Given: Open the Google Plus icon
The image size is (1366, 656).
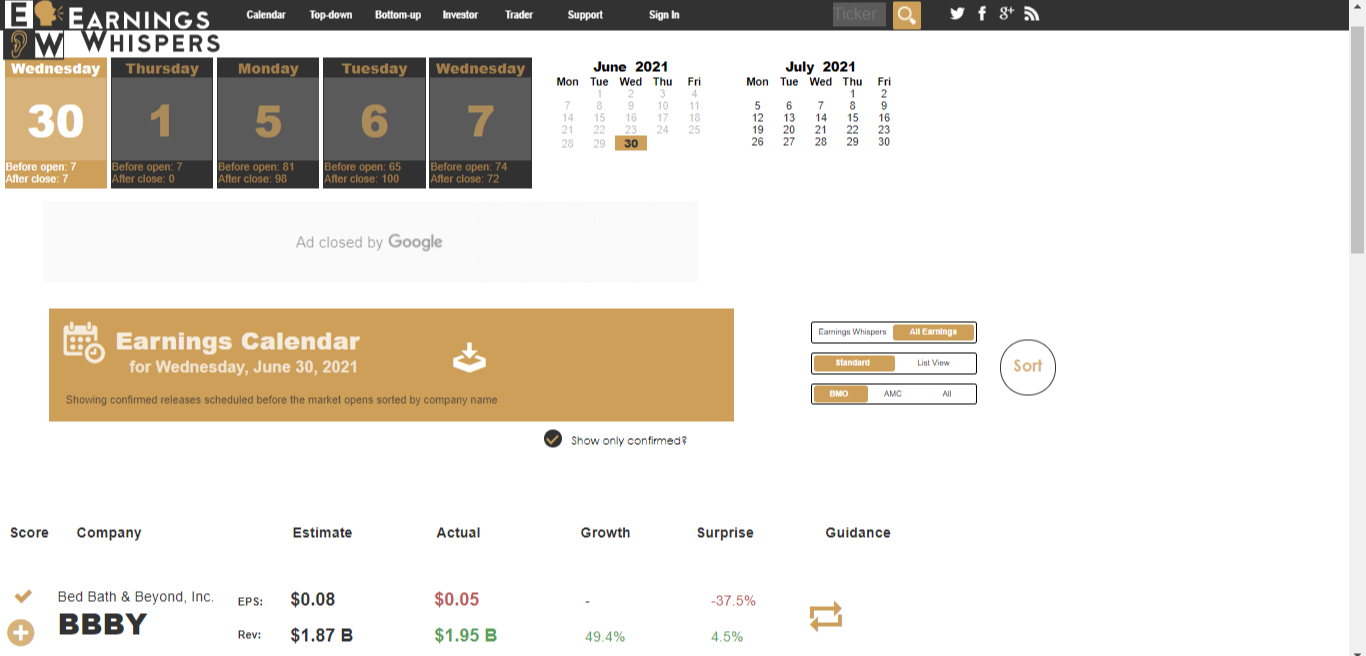Looking at the screenshot, I should click(1006, 14).
